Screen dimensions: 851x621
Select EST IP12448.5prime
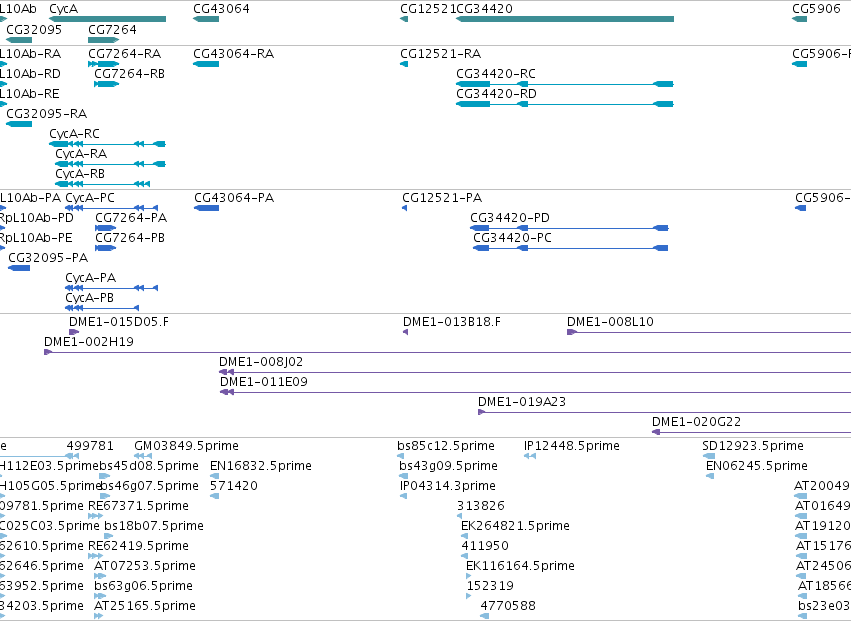coord(572,447)
